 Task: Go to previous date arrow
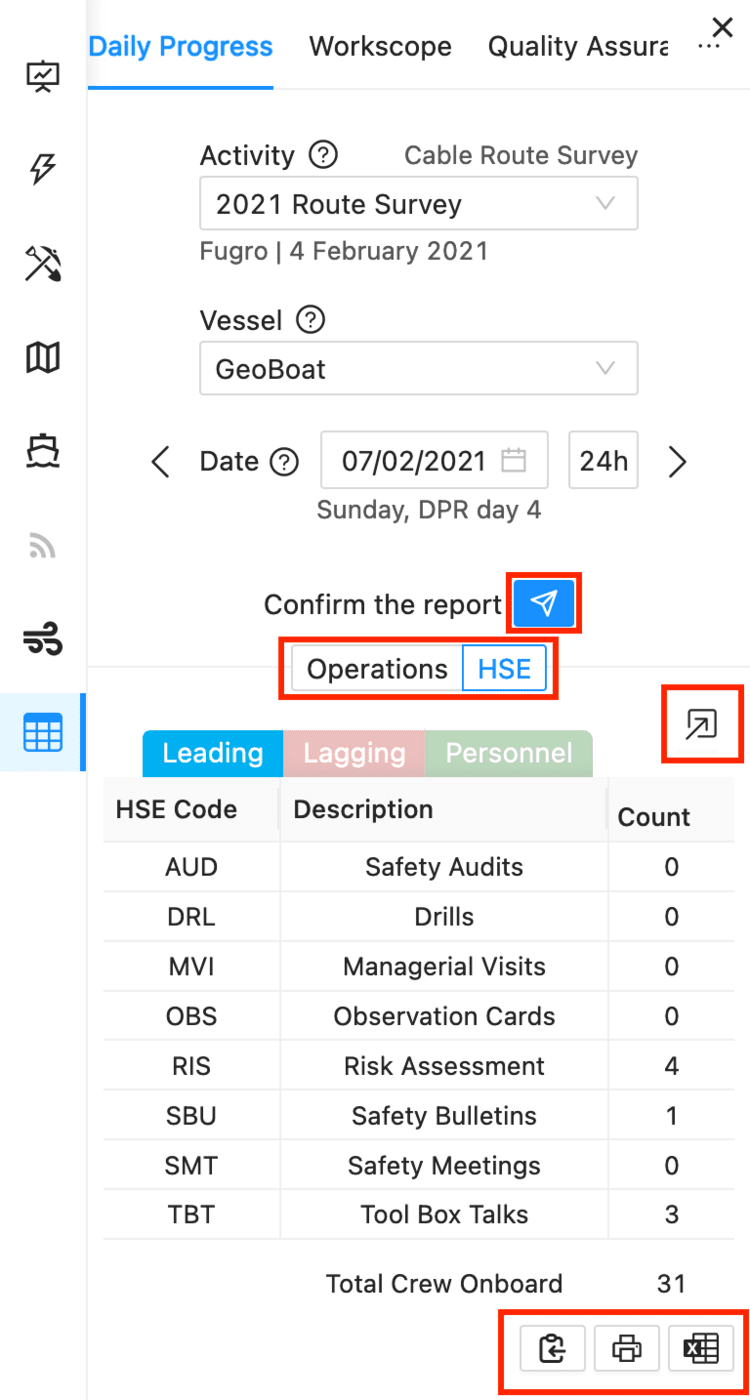160,462
